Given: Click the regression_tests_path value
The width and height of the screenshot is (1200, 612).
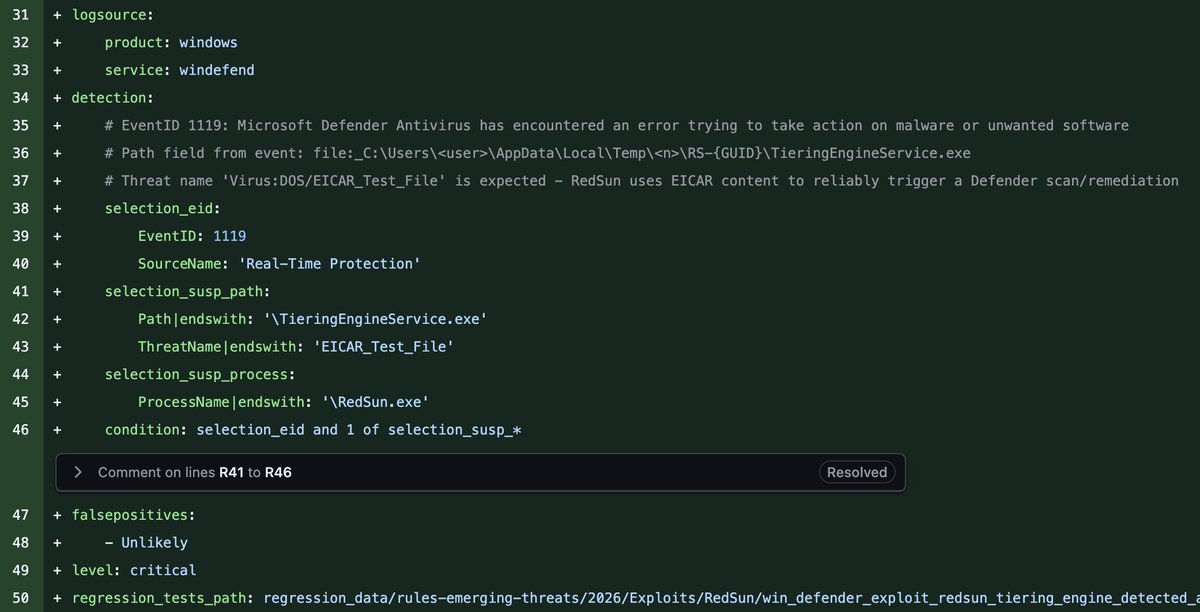Looking at the screenshot, I should [x=730, y=598].
